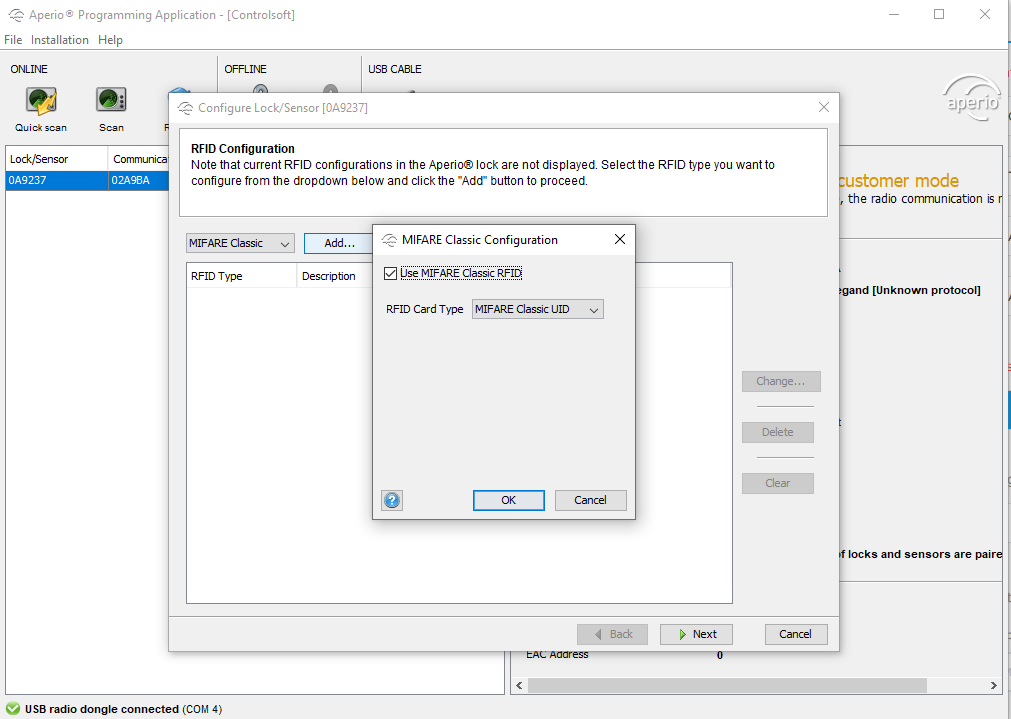Minimize the Aperio application window

(894, 14)
